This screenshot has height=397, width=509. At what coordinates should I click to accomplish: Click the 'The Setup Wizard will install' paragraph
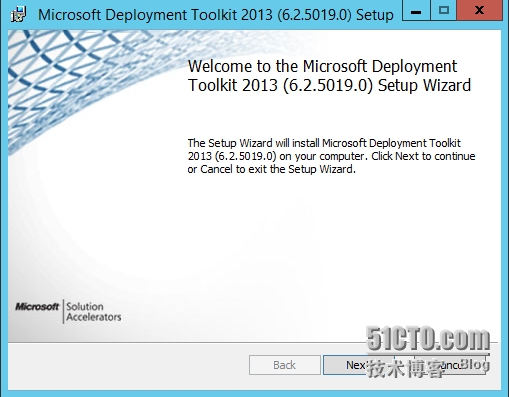pyautogui.click(x=331, y=156)
